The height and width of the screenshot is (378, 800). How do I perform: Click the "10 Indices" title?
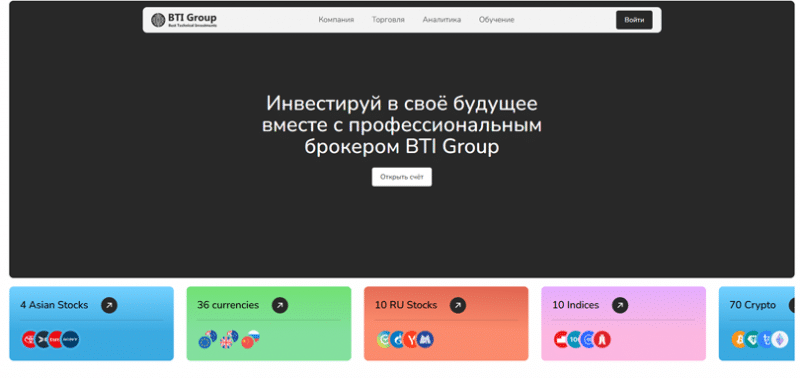pyautogui.click(x=576, y=305)
